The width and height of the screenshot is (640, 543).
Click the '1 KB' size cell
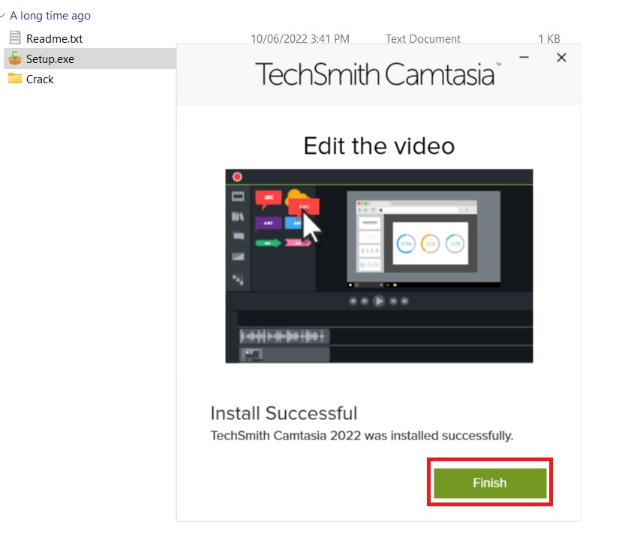pyautogui.click(x=549, y=39)
